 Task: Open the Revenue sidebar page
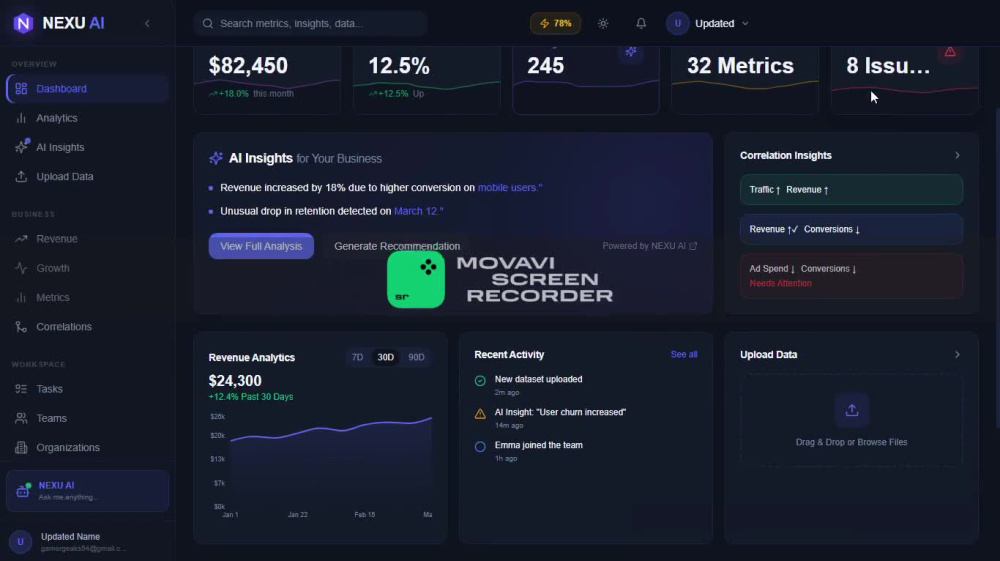pos(87,239)
